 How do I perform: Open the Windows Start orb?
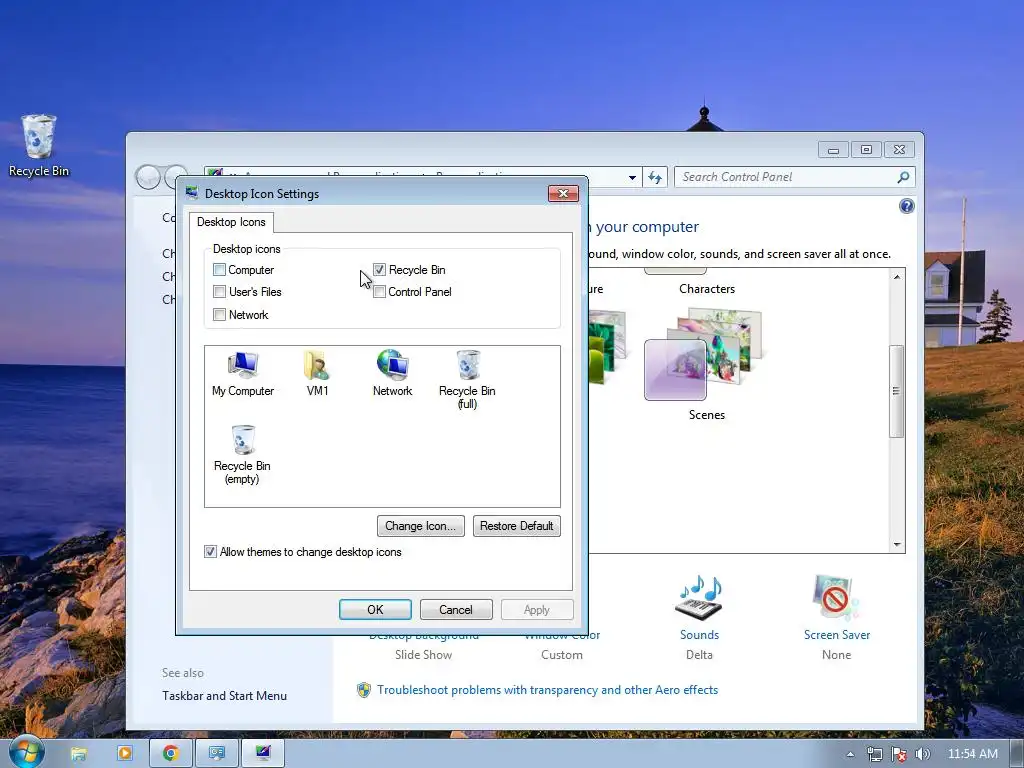(x=26, y=752)
